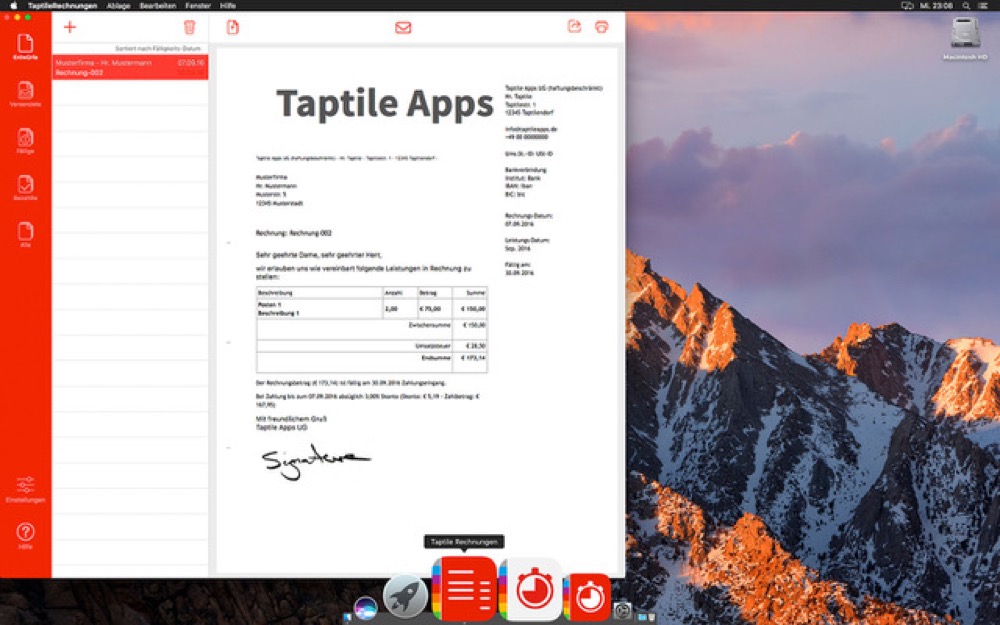Screen dimensions: 1000x625
Task: Select the Rechnung-002 Musterfirma list entry
Action: click(x=130, y=67)
